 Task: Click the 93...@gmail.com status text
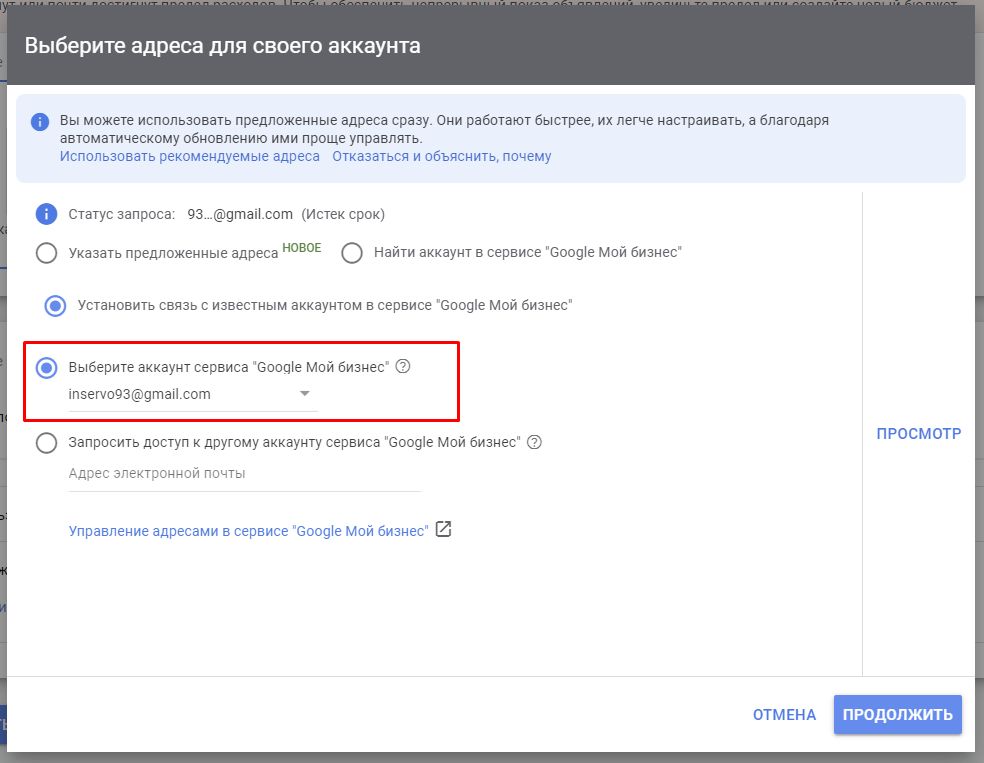[x=240, y=214]
